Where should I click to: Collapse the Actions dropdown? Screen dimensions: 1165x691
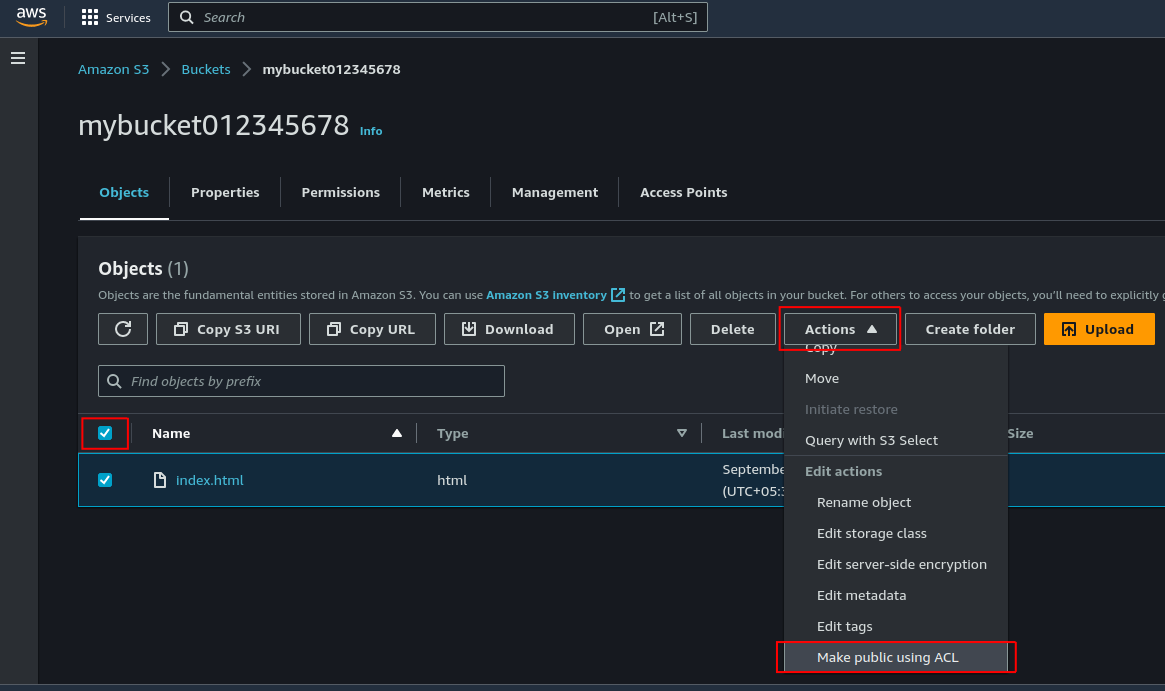pyautogui.click(x=840, y=329)
